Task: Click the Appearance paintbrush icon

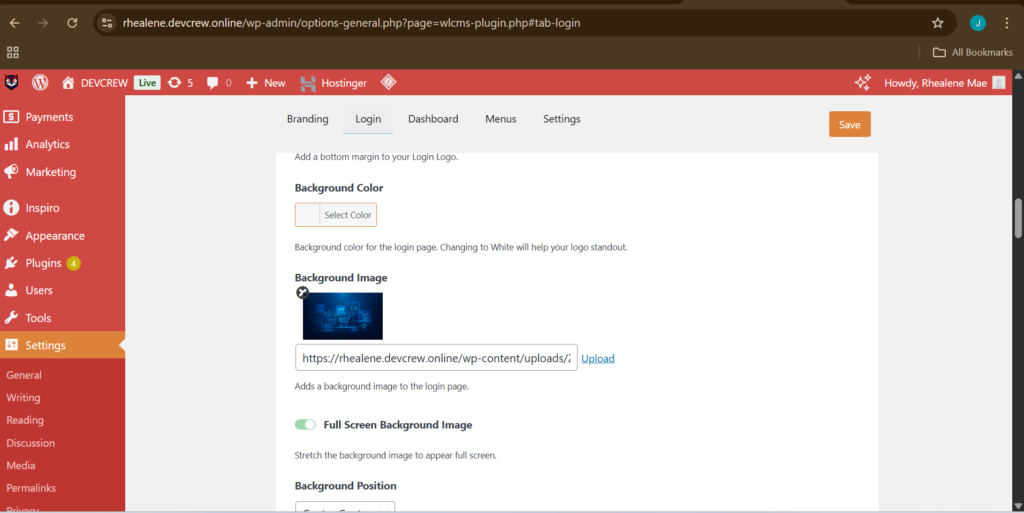Action: click(12, 236)
